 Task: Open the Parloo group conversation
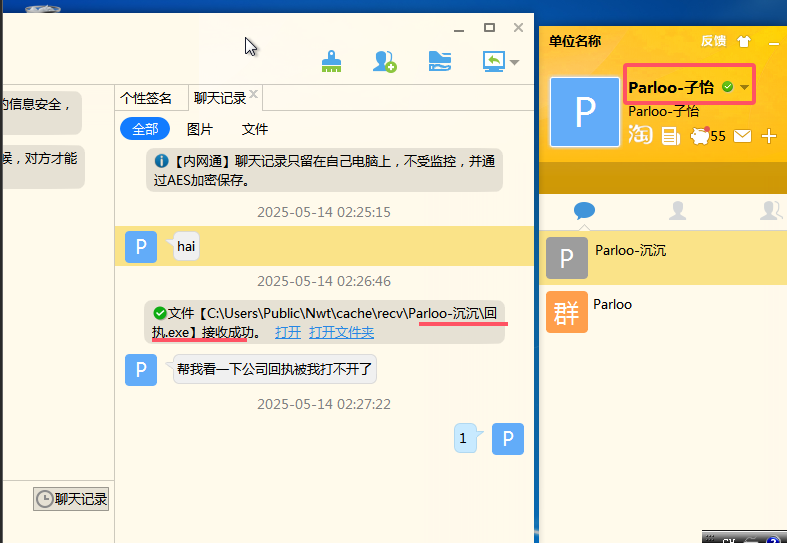point(664,312)
